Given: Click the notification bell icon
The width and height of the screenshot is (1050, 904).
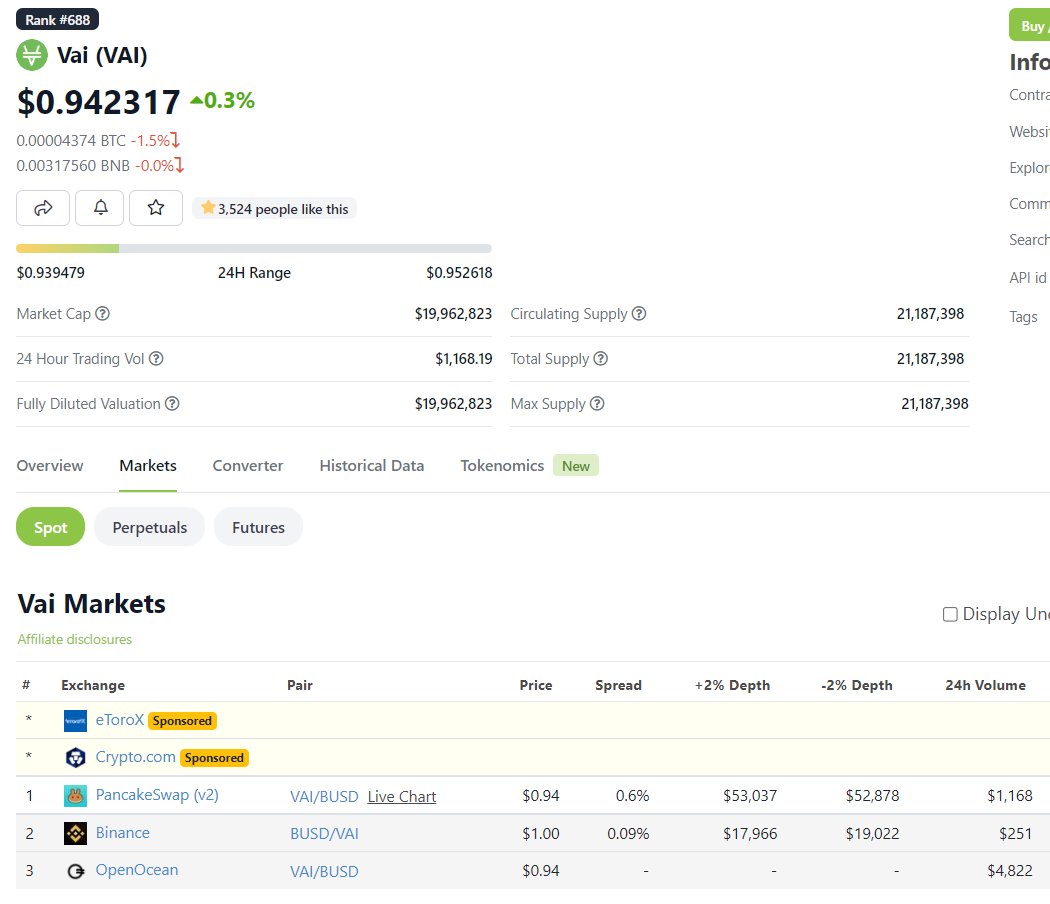Looking at the screenshot, I should click(x=99, y=207).
